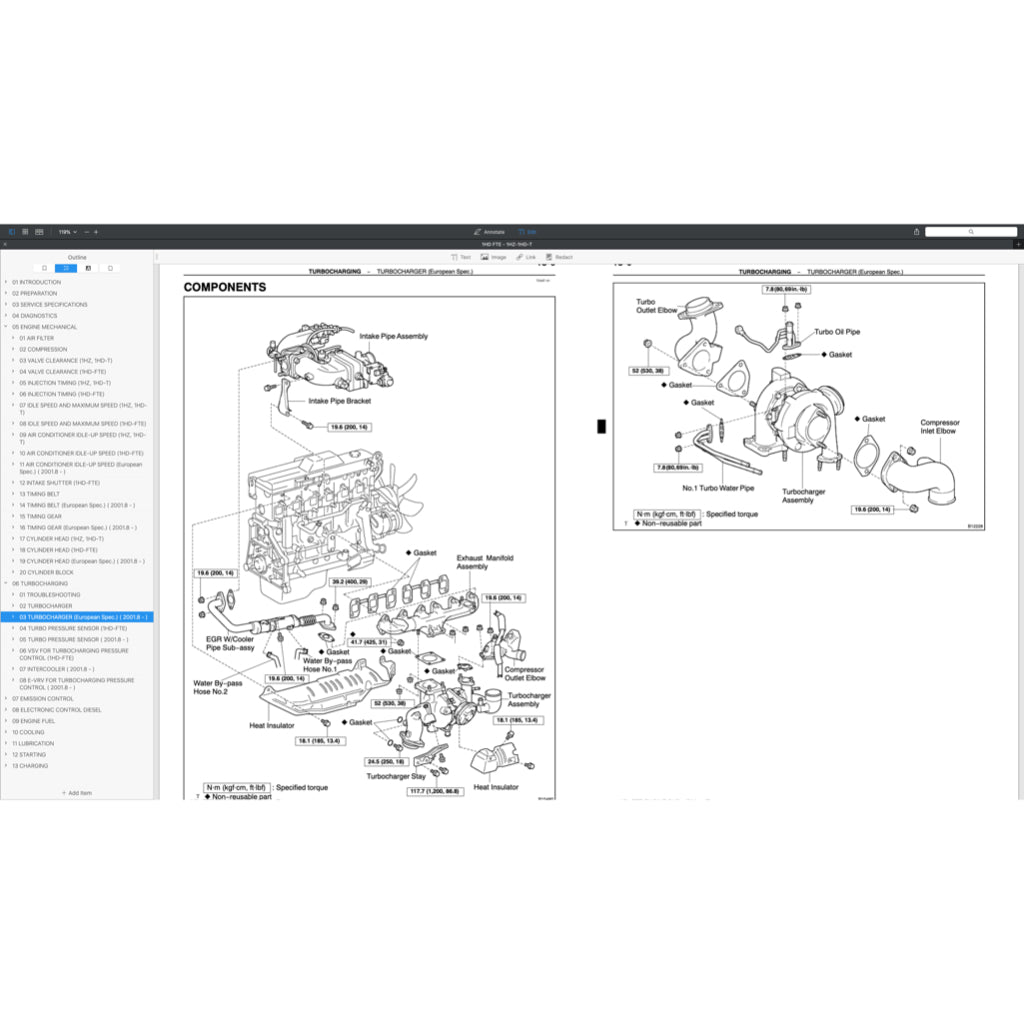Image resolution: width=1024 pixels, height=1024 pixels.
Task: Open a new tab with plus button
Action: click(x=1017, y=244)
